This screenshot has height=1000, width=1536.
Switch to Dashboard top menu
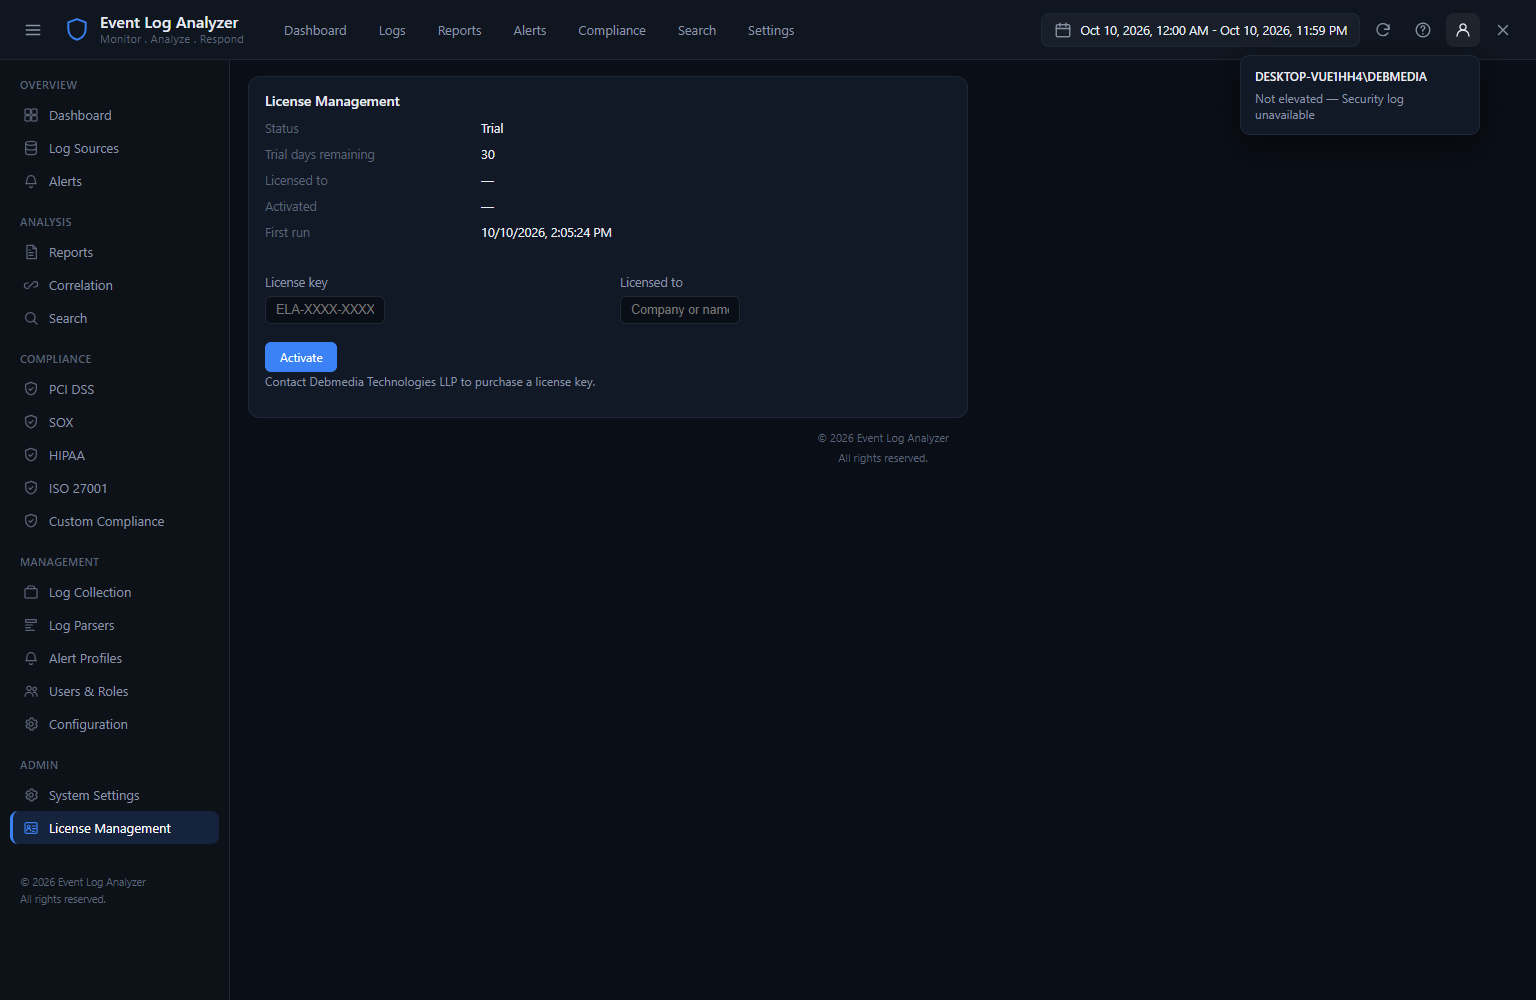(x=315, y=30)
